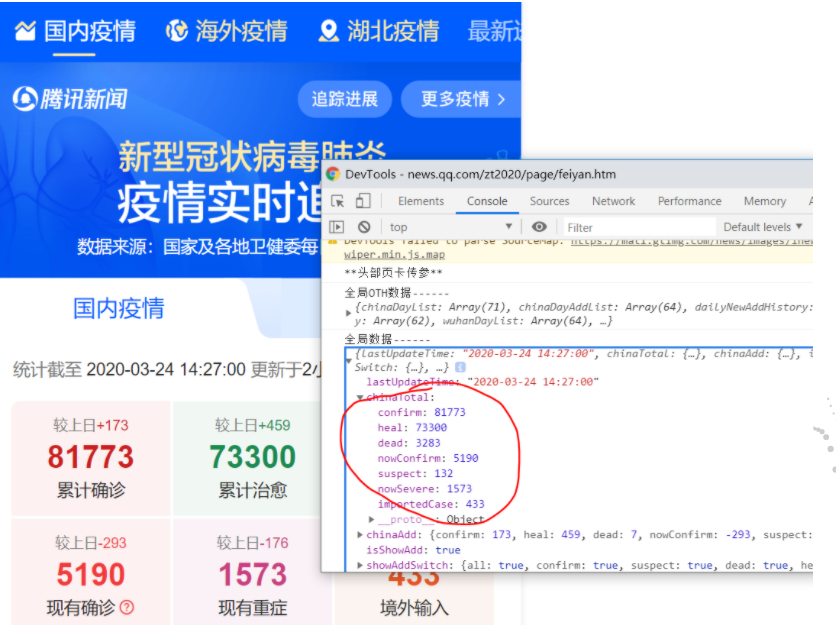Click the 73300 累计治愈 card
This screenshot has height=625, width=836.
click(252, 459)
